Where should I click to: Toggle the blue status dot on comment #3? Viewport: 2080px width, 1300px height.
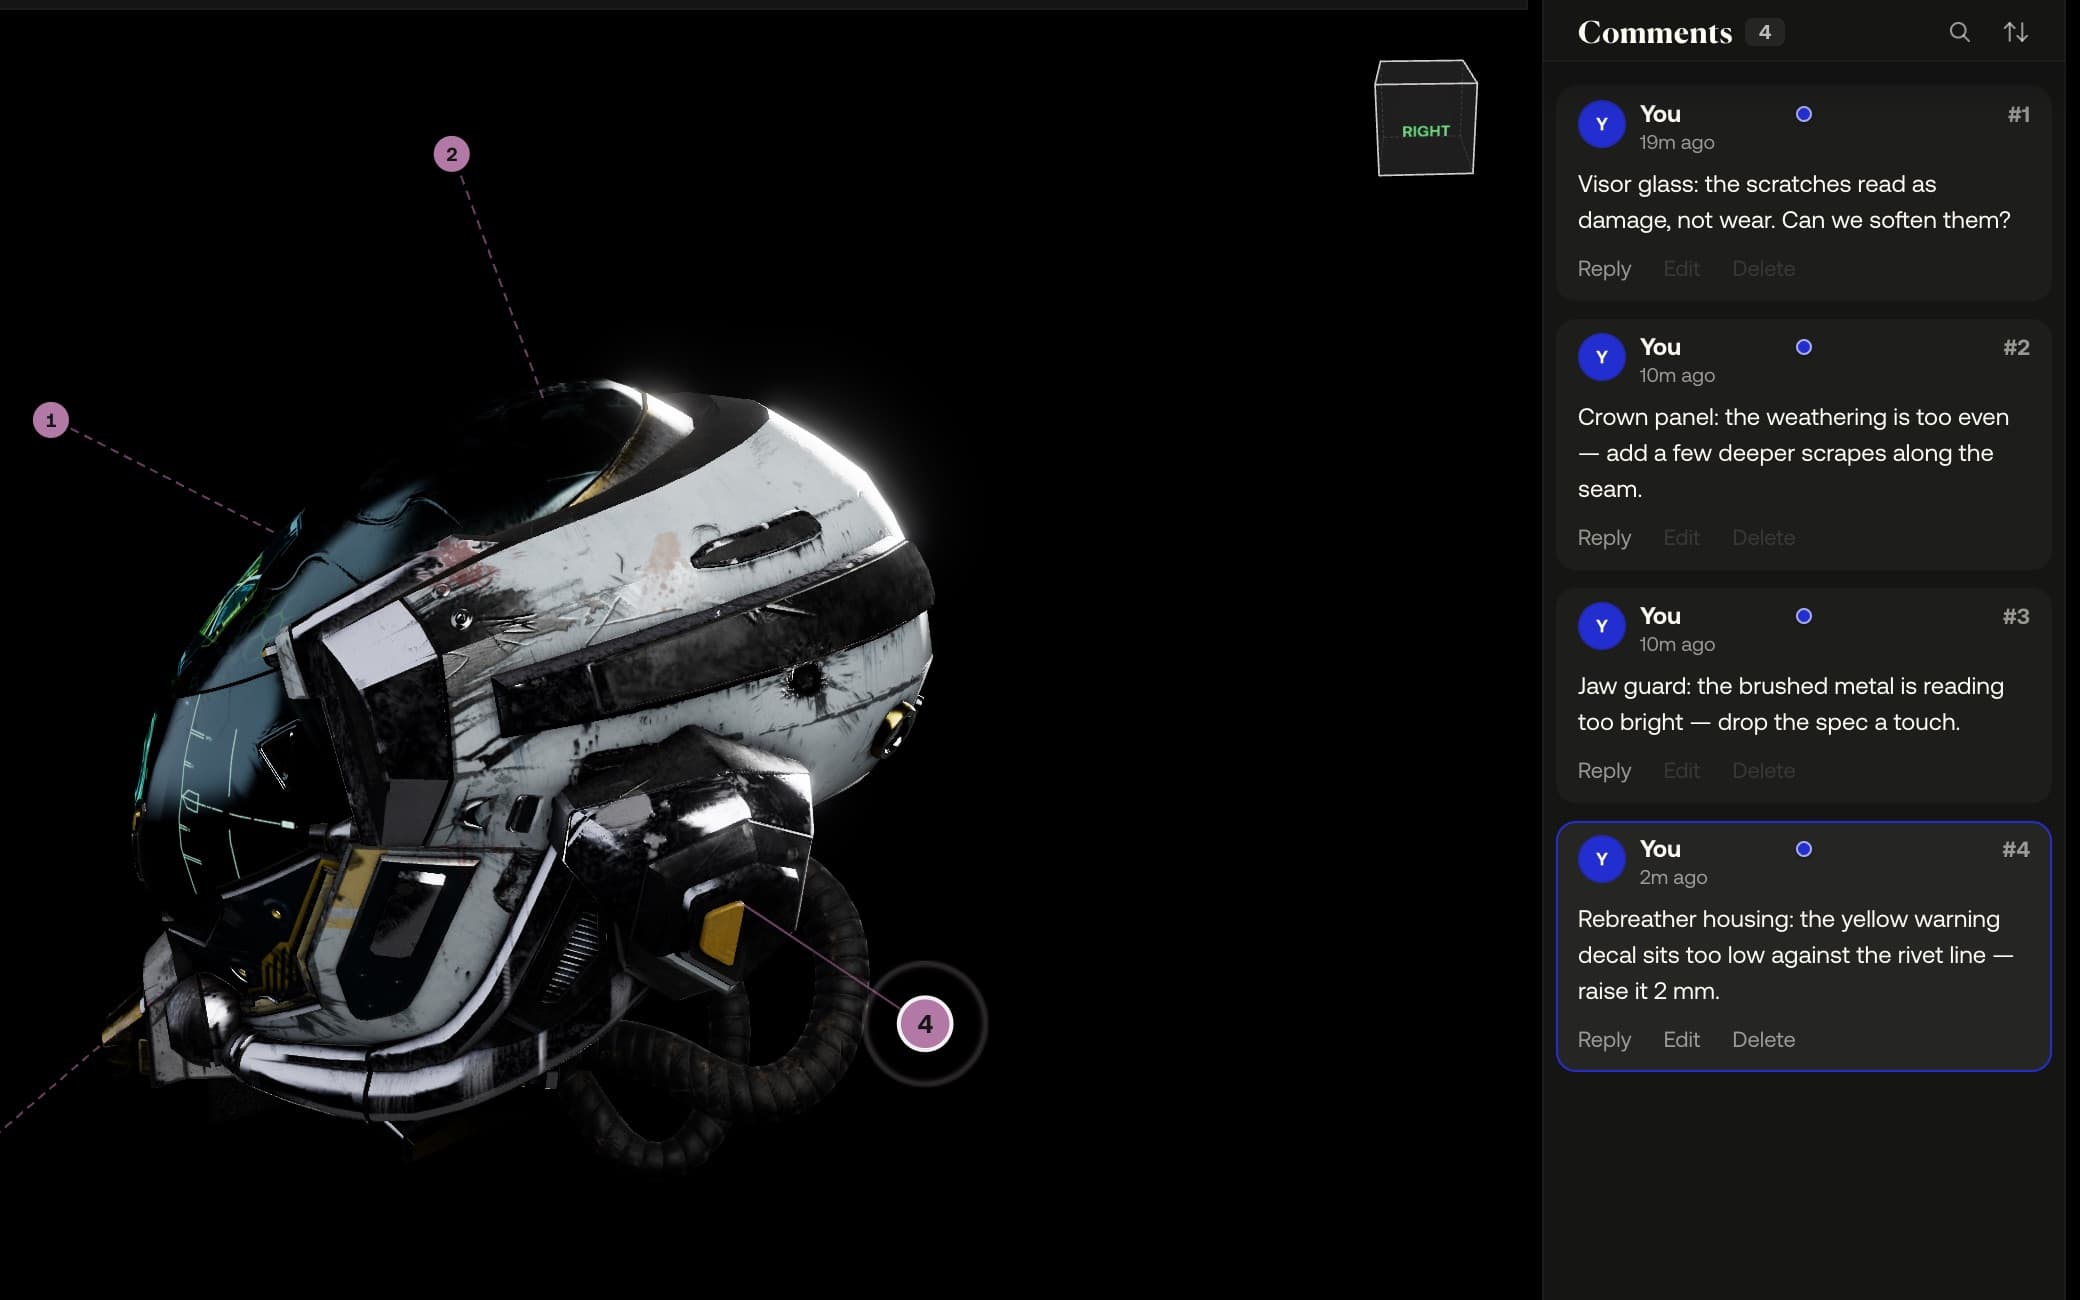[1804, 616]
